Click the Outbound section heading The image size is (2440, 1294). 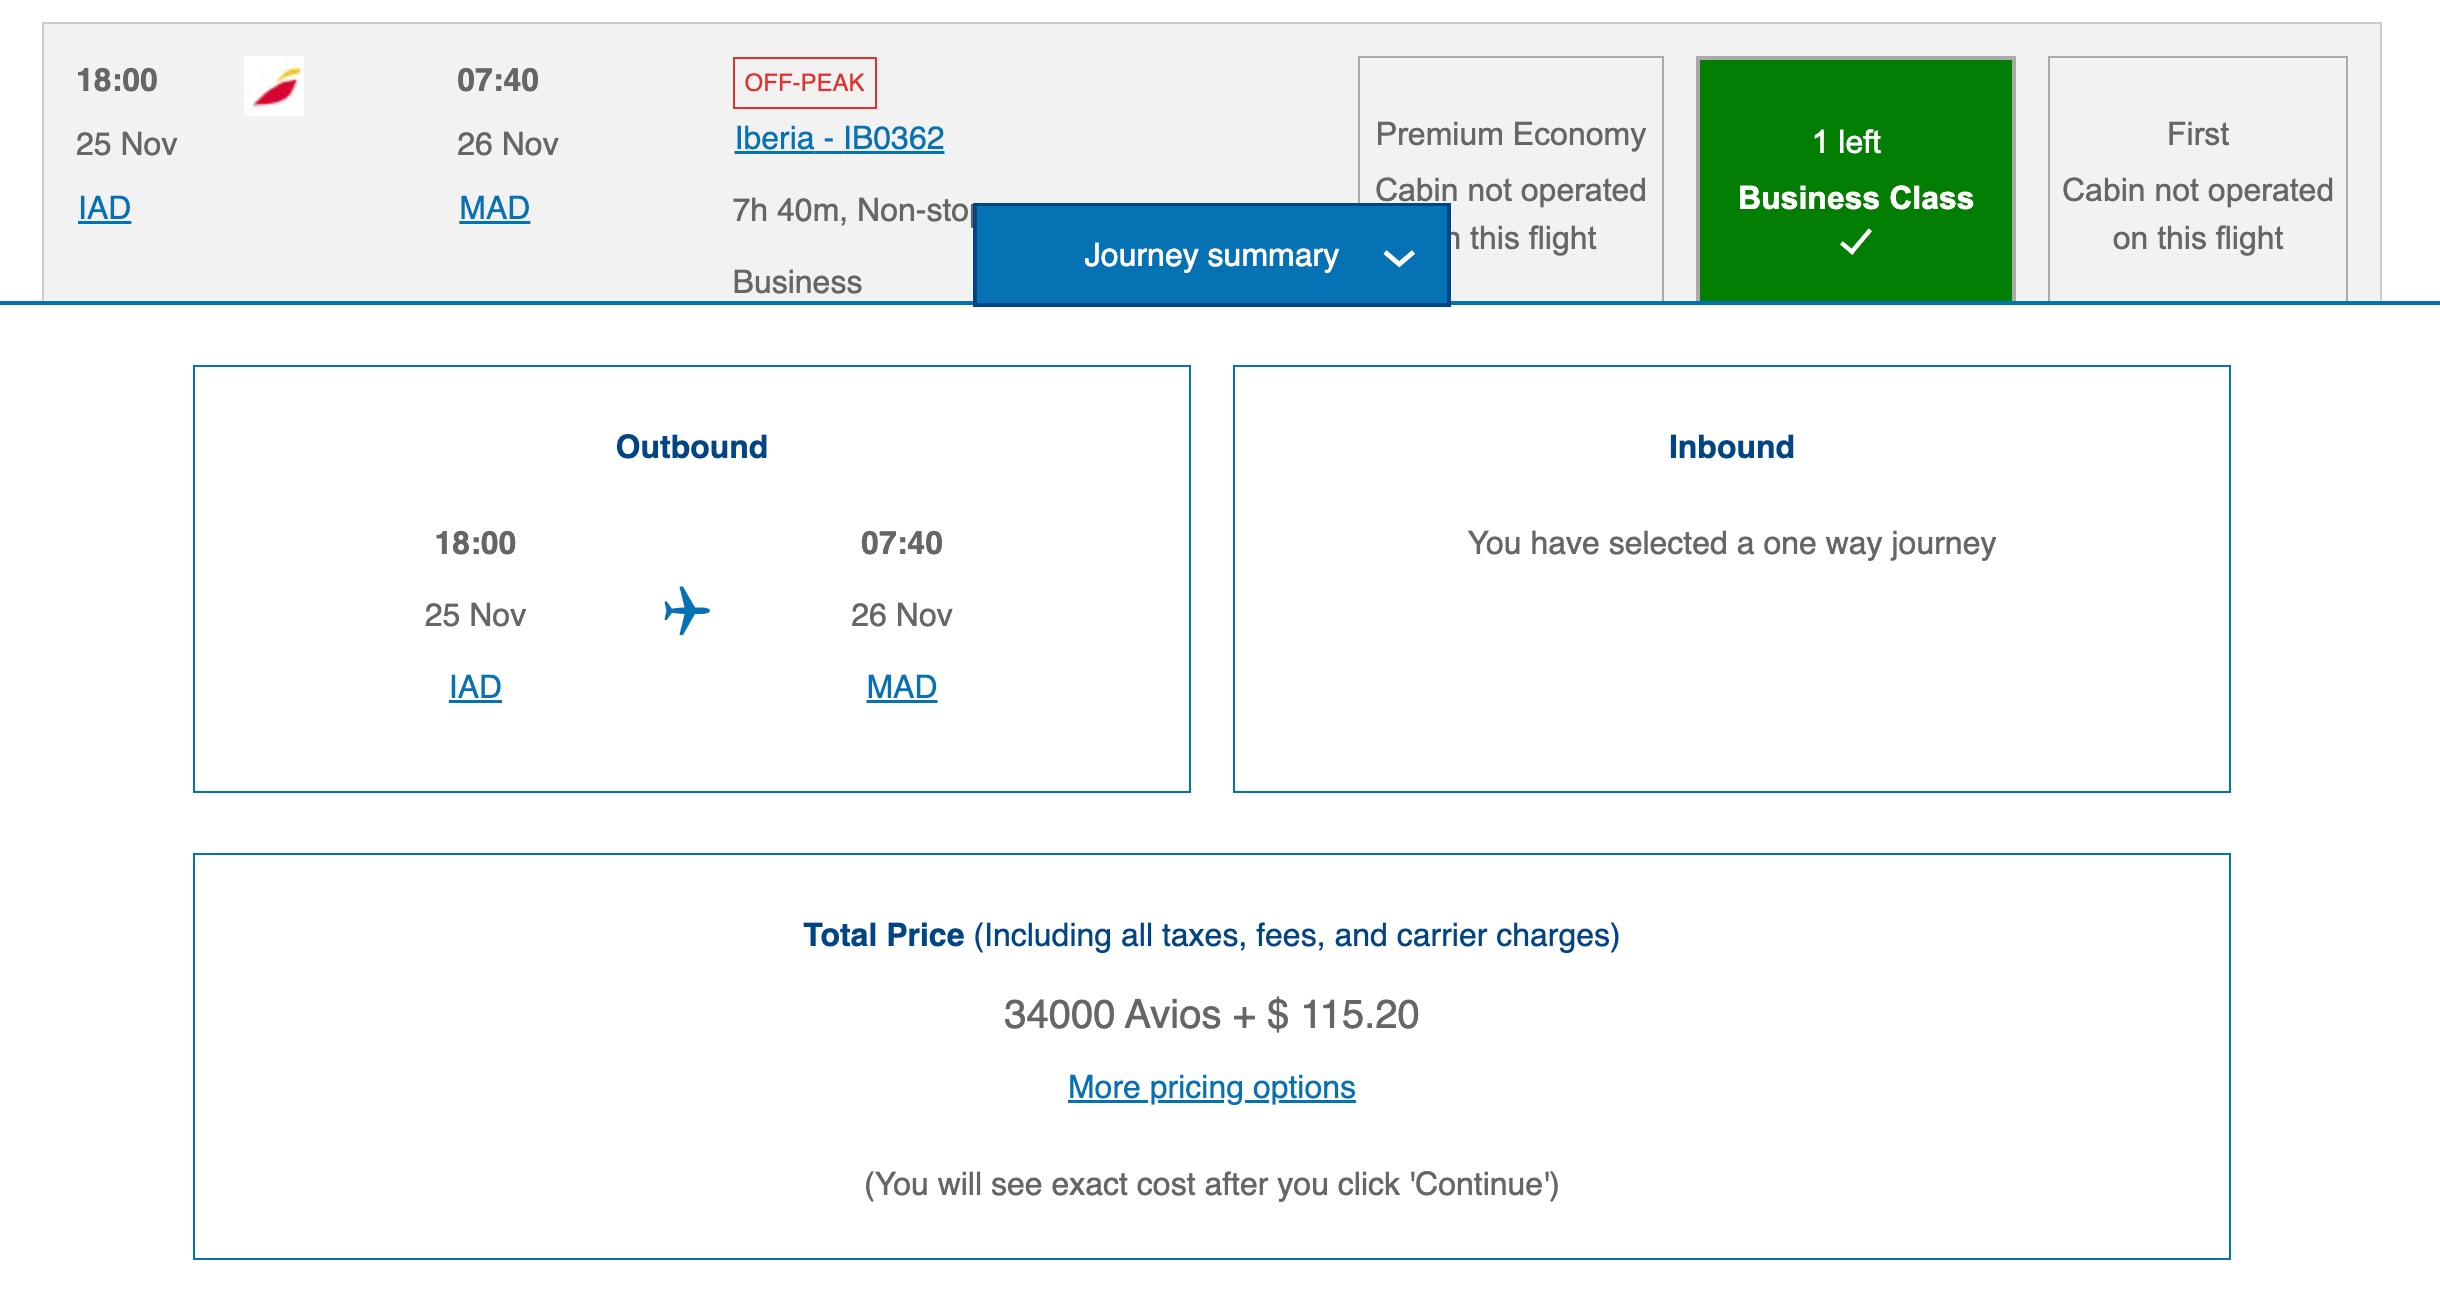click(691, 447)
